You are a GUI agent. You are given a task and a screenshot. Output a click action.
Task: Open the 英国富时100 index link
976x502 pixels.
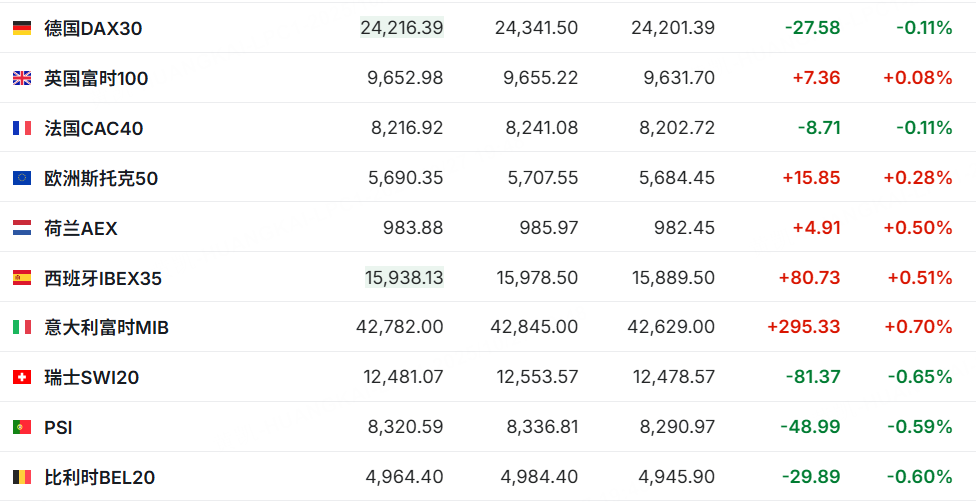click(x=96, y=78)
